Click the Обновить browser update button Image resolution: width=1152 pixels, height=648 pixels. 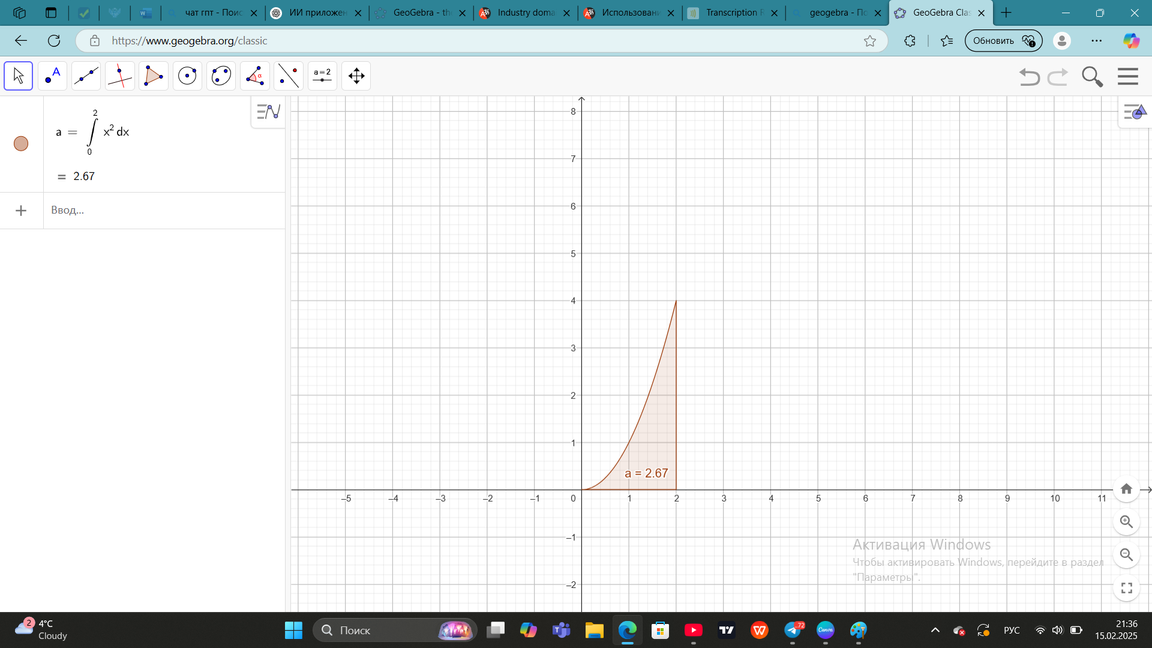coord(1002,41)
